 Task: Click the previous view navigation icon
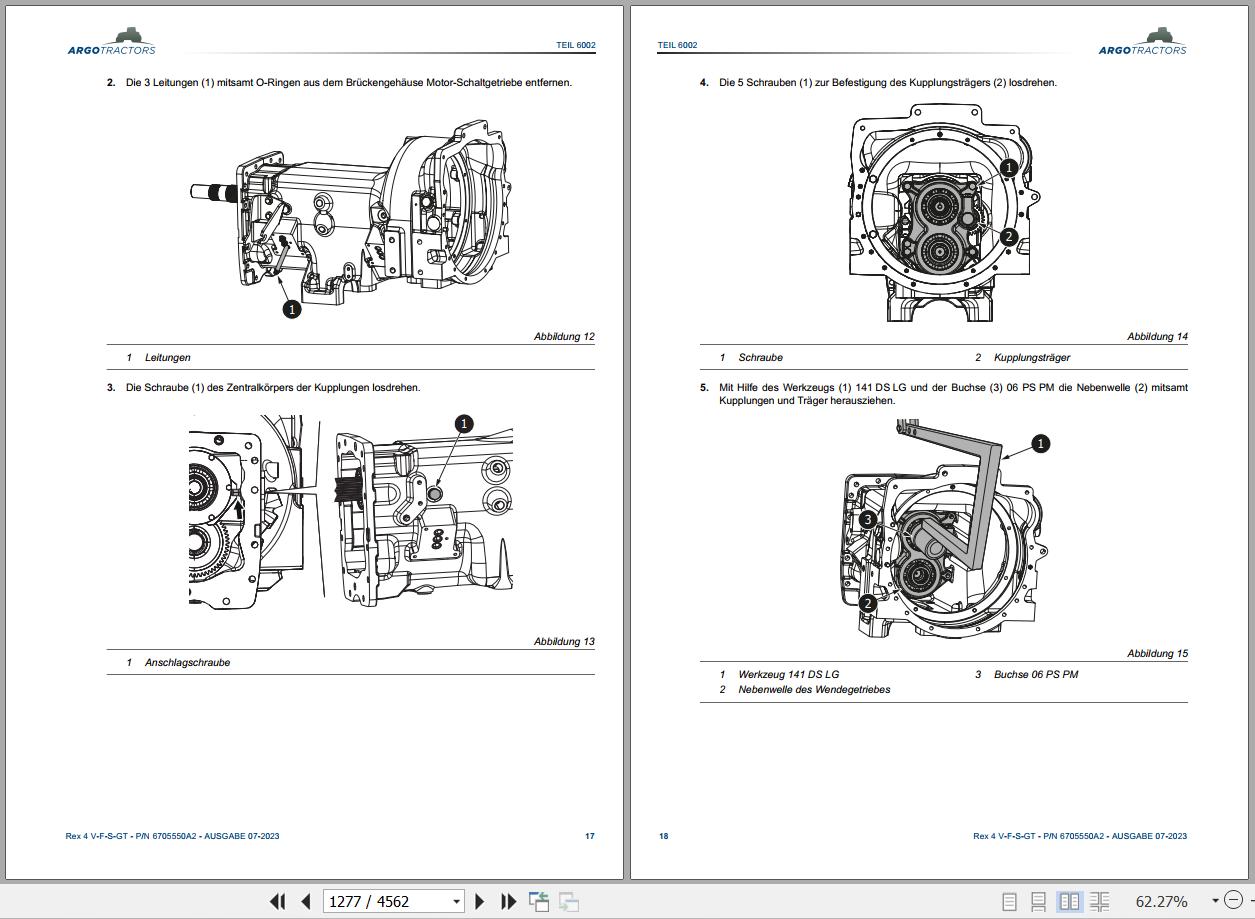click(x=539, y=901)
